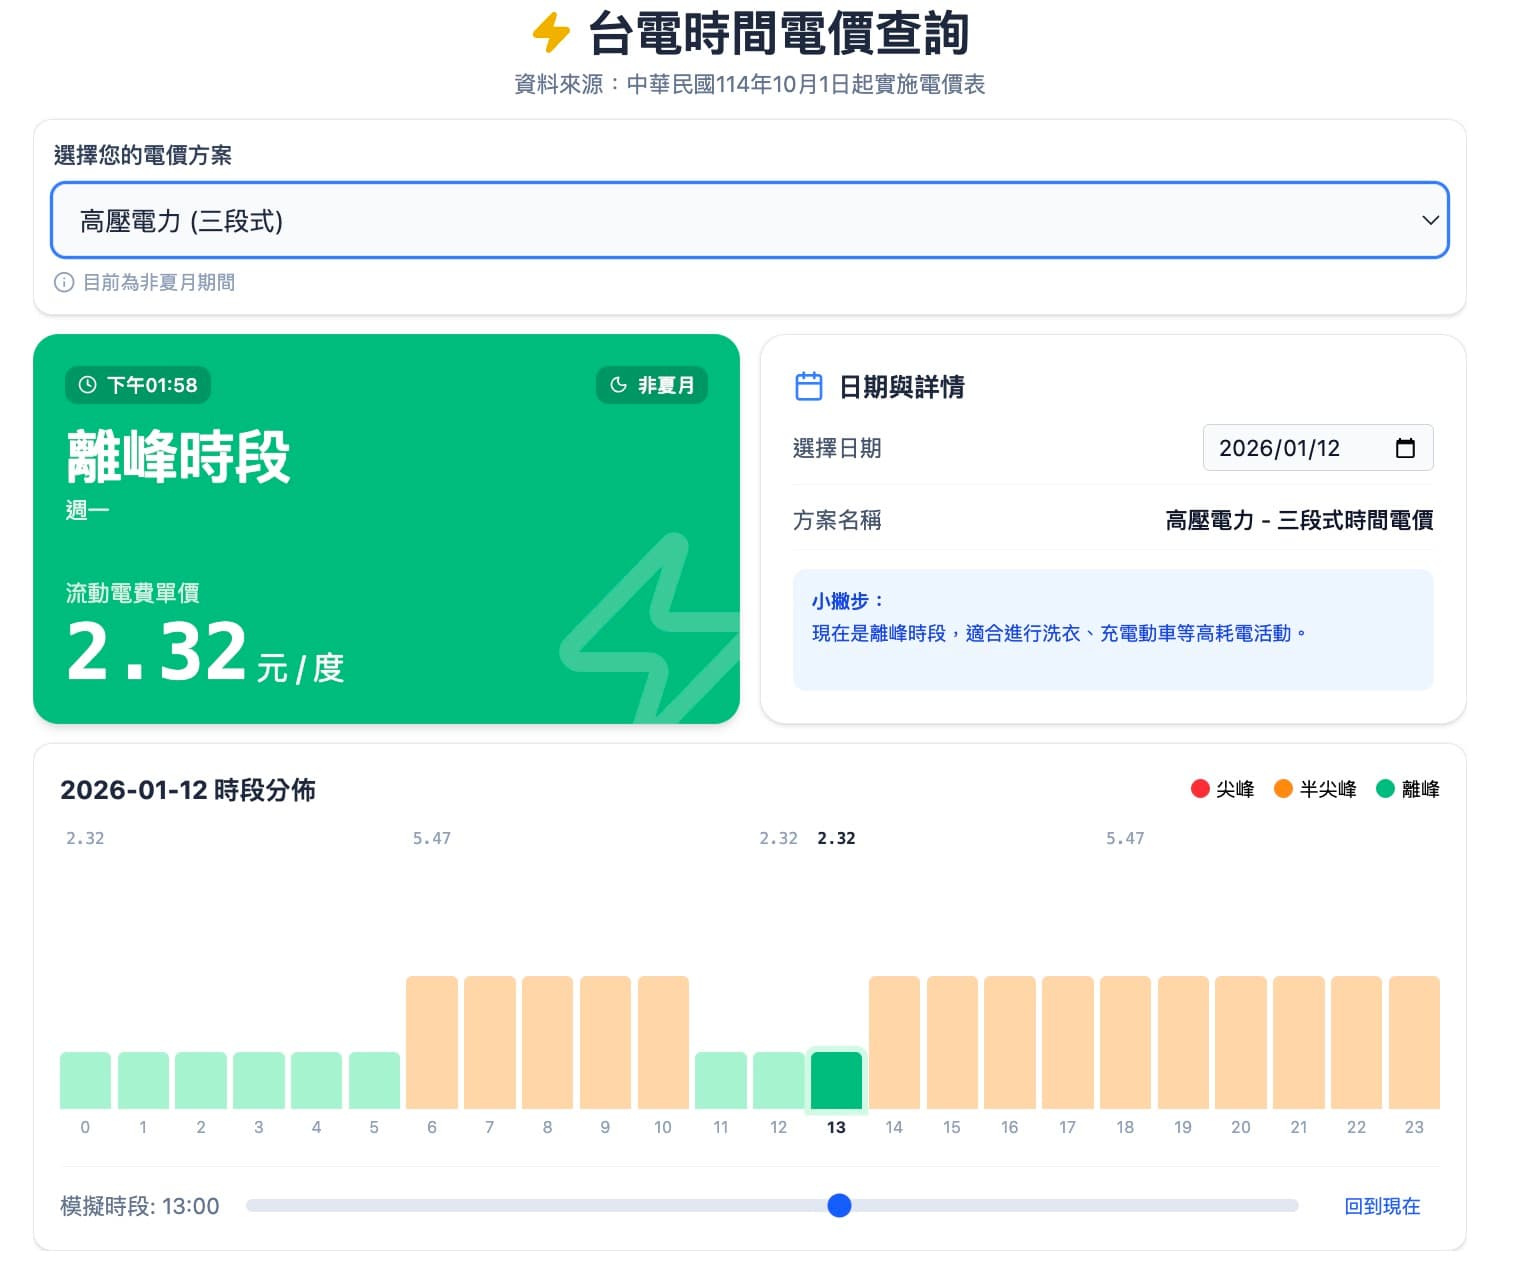Toggle the 半尖峰 legend item

pos(1315,789)
